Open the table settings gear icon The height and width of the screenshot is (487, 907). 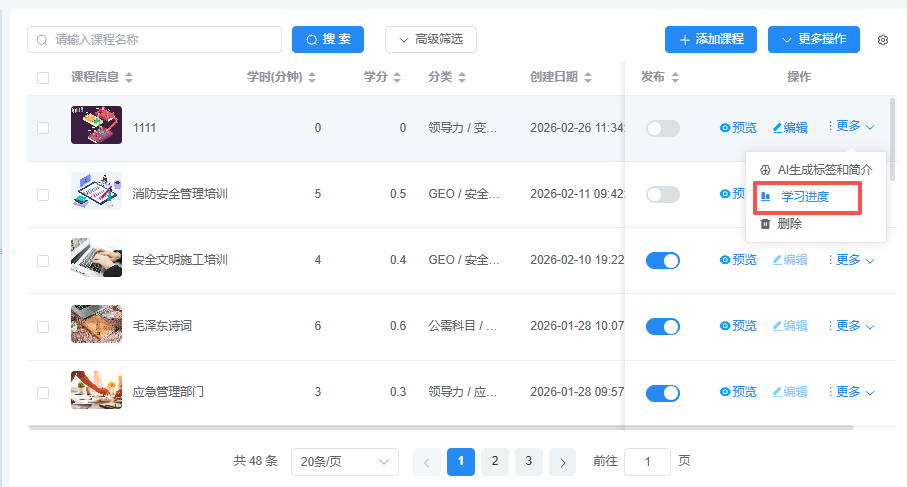tap(883, 40)
